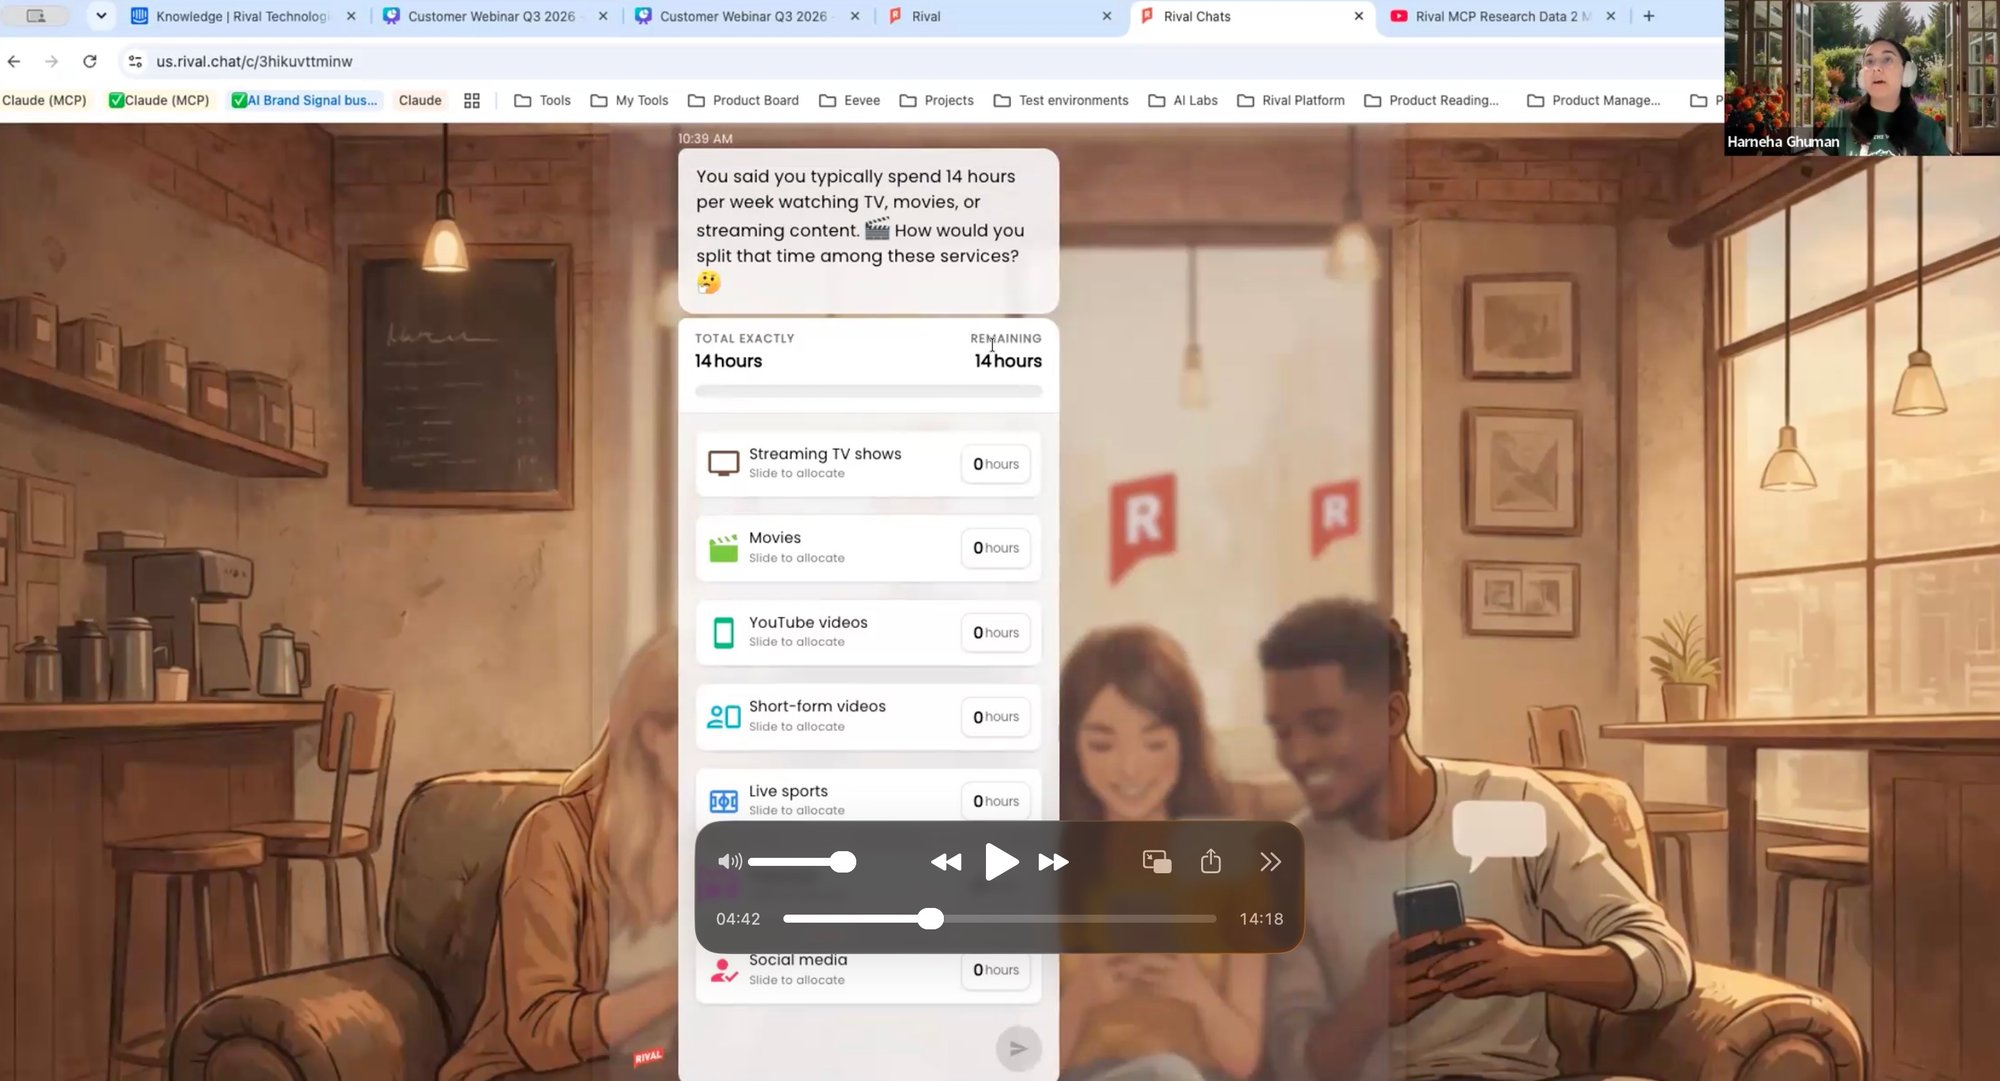Select the Movies allocation row
Viewport: 2000px width, 1081px height.
click(x=868, y=548)
